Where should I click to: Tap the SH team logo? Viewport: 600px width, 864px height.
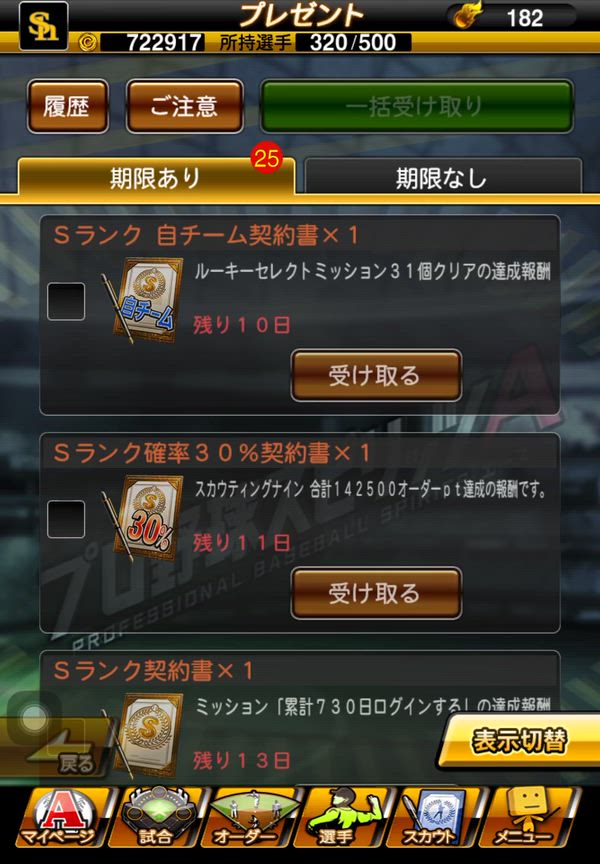(x=44, y=26)
